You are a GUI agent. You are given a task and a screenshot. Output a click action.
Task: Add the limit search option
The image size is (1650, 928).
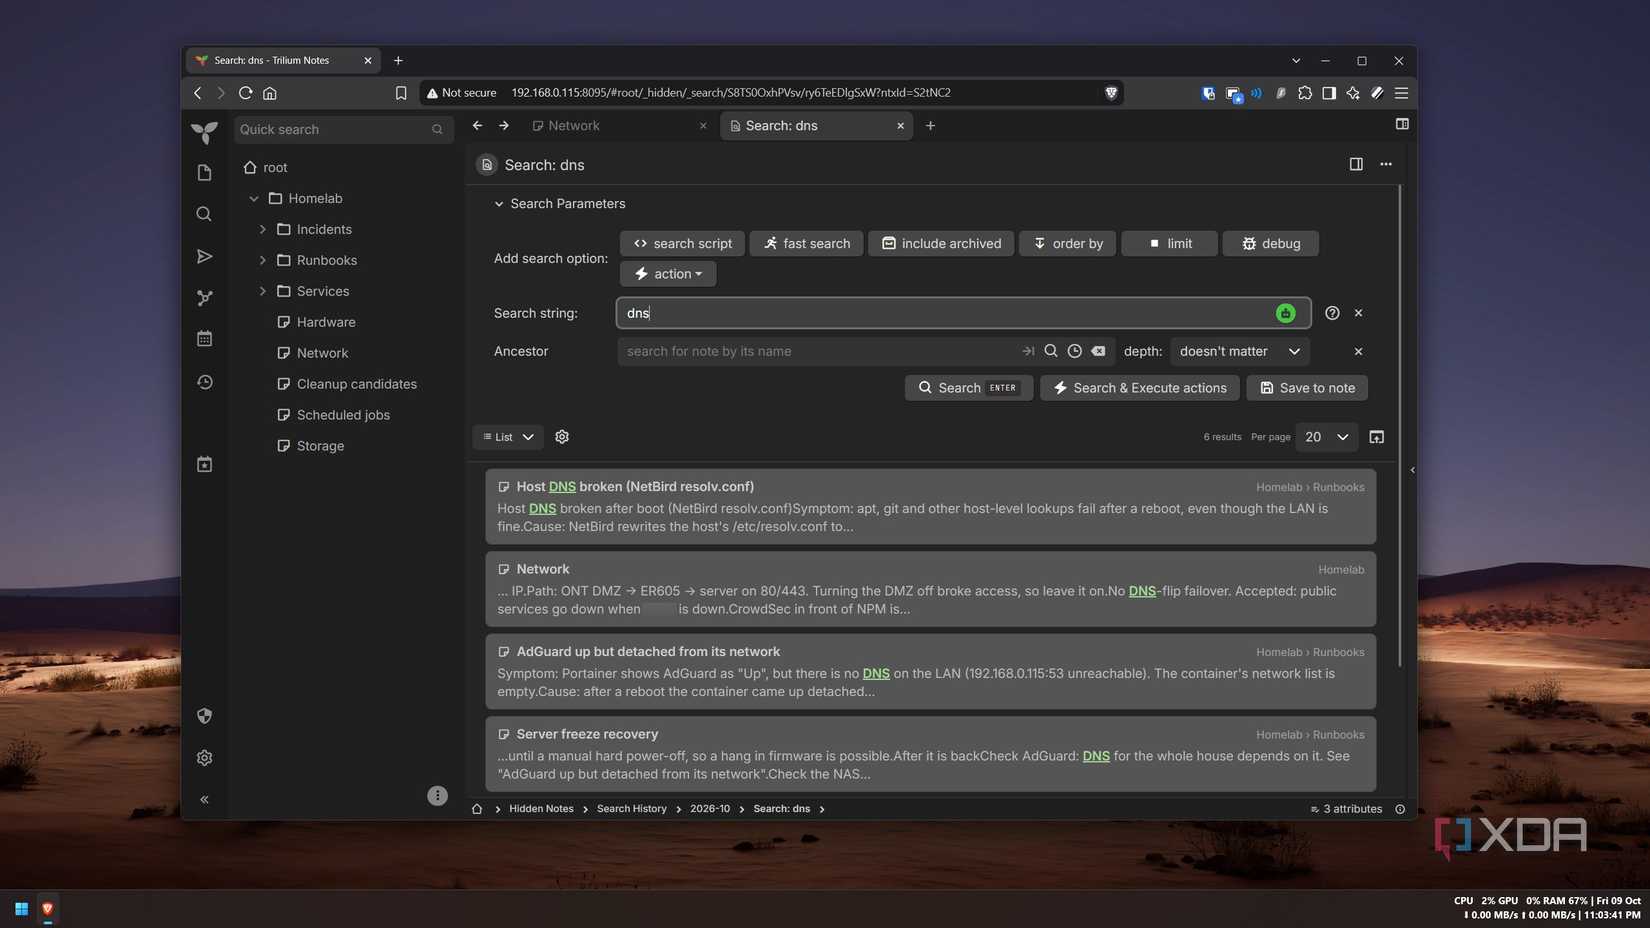tap(1170, 243)
